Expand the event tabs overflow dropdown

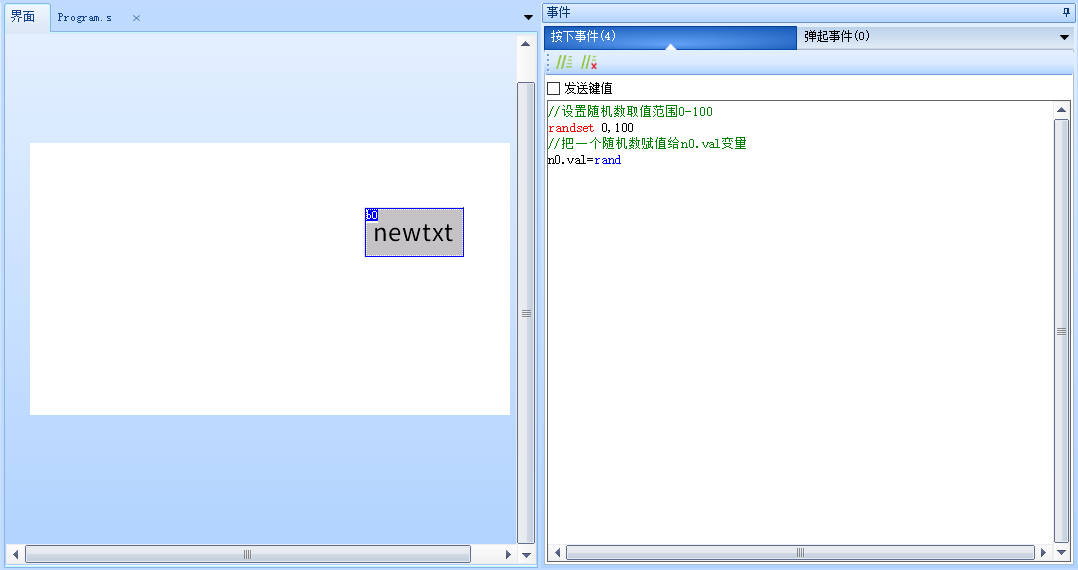point(1064,37)
